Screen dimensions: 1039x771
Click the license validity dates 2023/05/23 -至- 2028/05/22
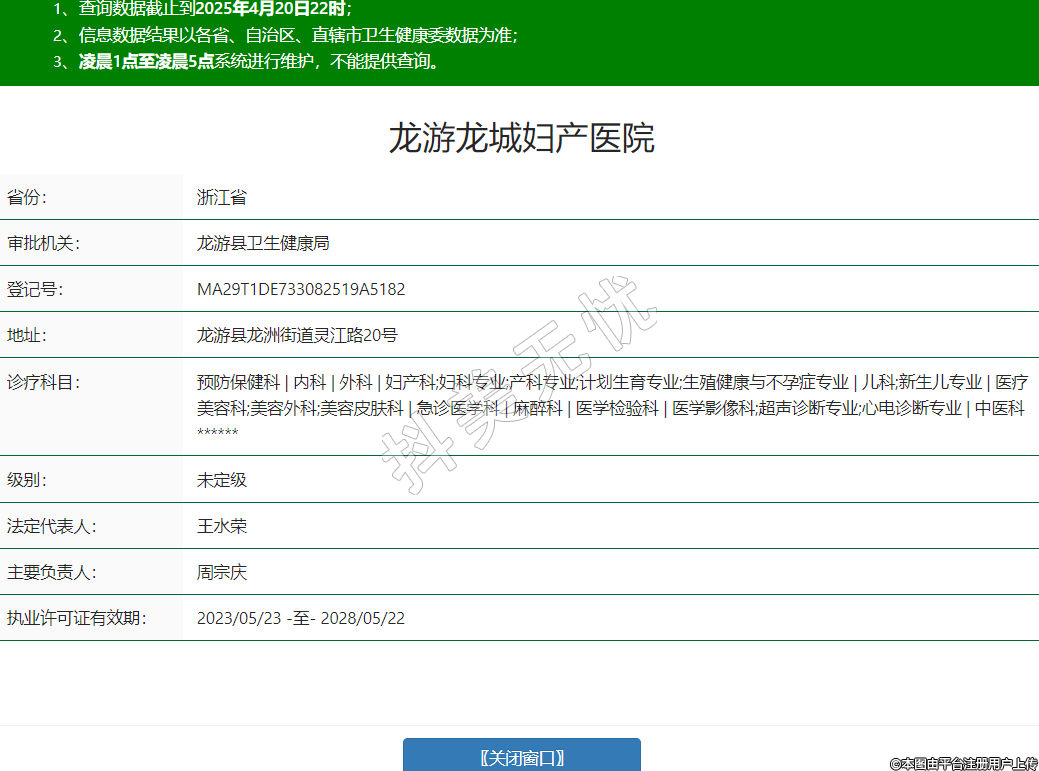tap(301, 618)
